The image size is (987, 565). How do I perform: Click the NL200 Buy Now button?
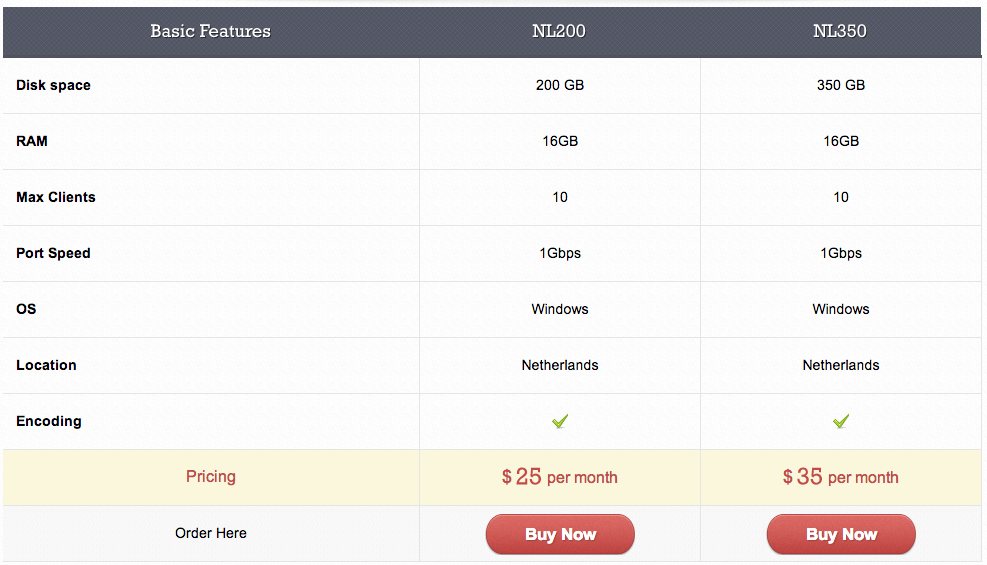pyautogui.click(x=560, y=534)
